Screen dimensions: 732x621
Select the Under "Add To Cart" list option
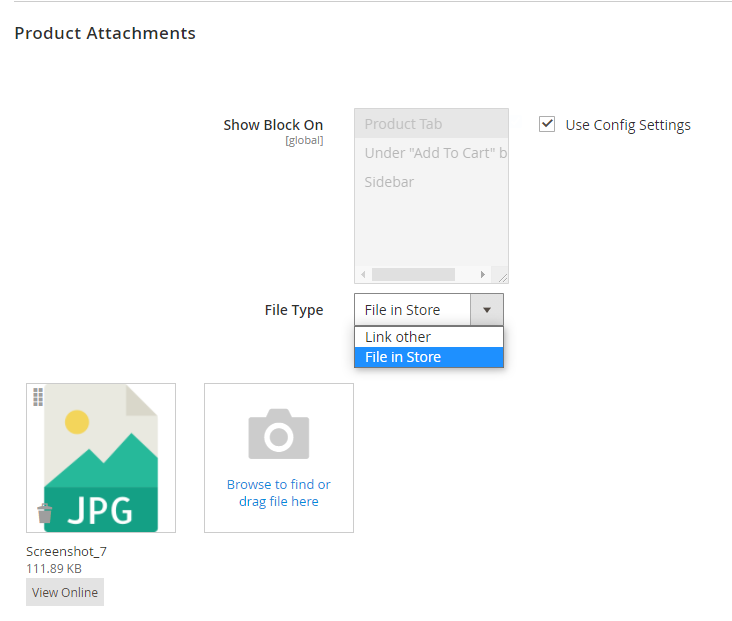click(x=431, y=153)
